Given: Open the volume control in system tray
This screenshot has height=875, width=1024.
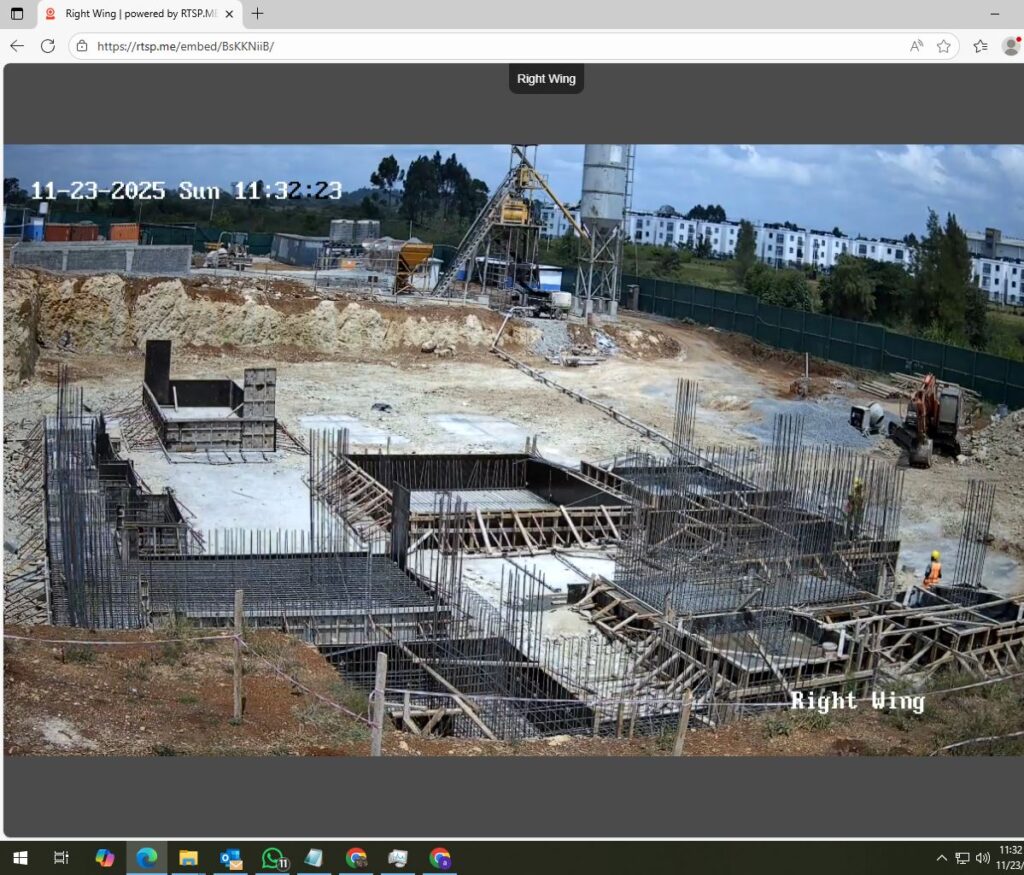Looking at the screenshot, I should point(982,858).
